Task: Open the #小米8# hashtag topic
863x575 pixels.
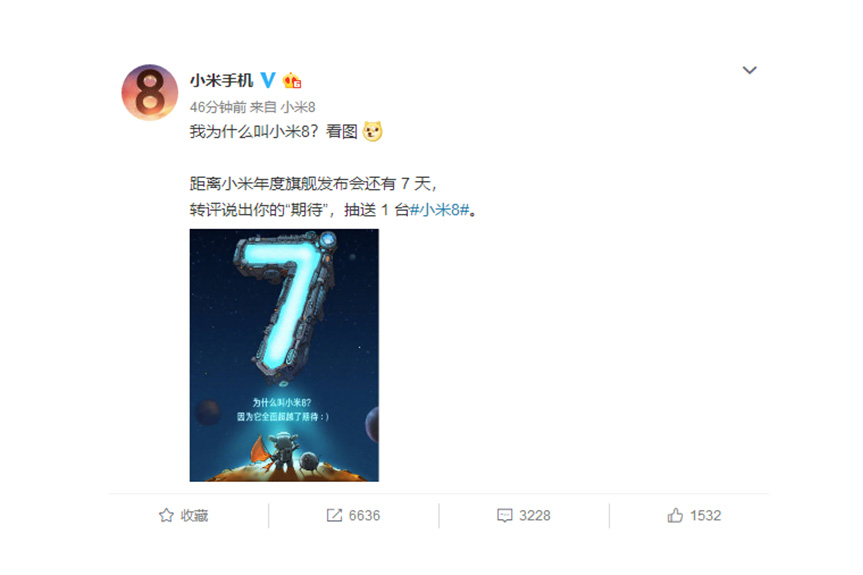Action: [440, 210]
